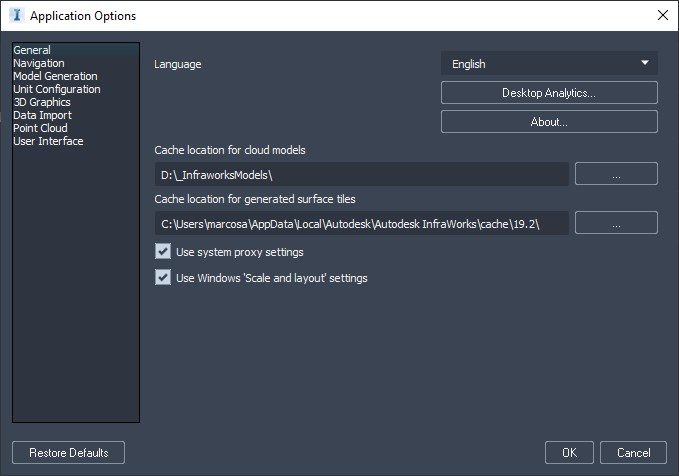Click the Desktop Analytics button
Viewport: 679px width, 476px height.
(549, 93)
